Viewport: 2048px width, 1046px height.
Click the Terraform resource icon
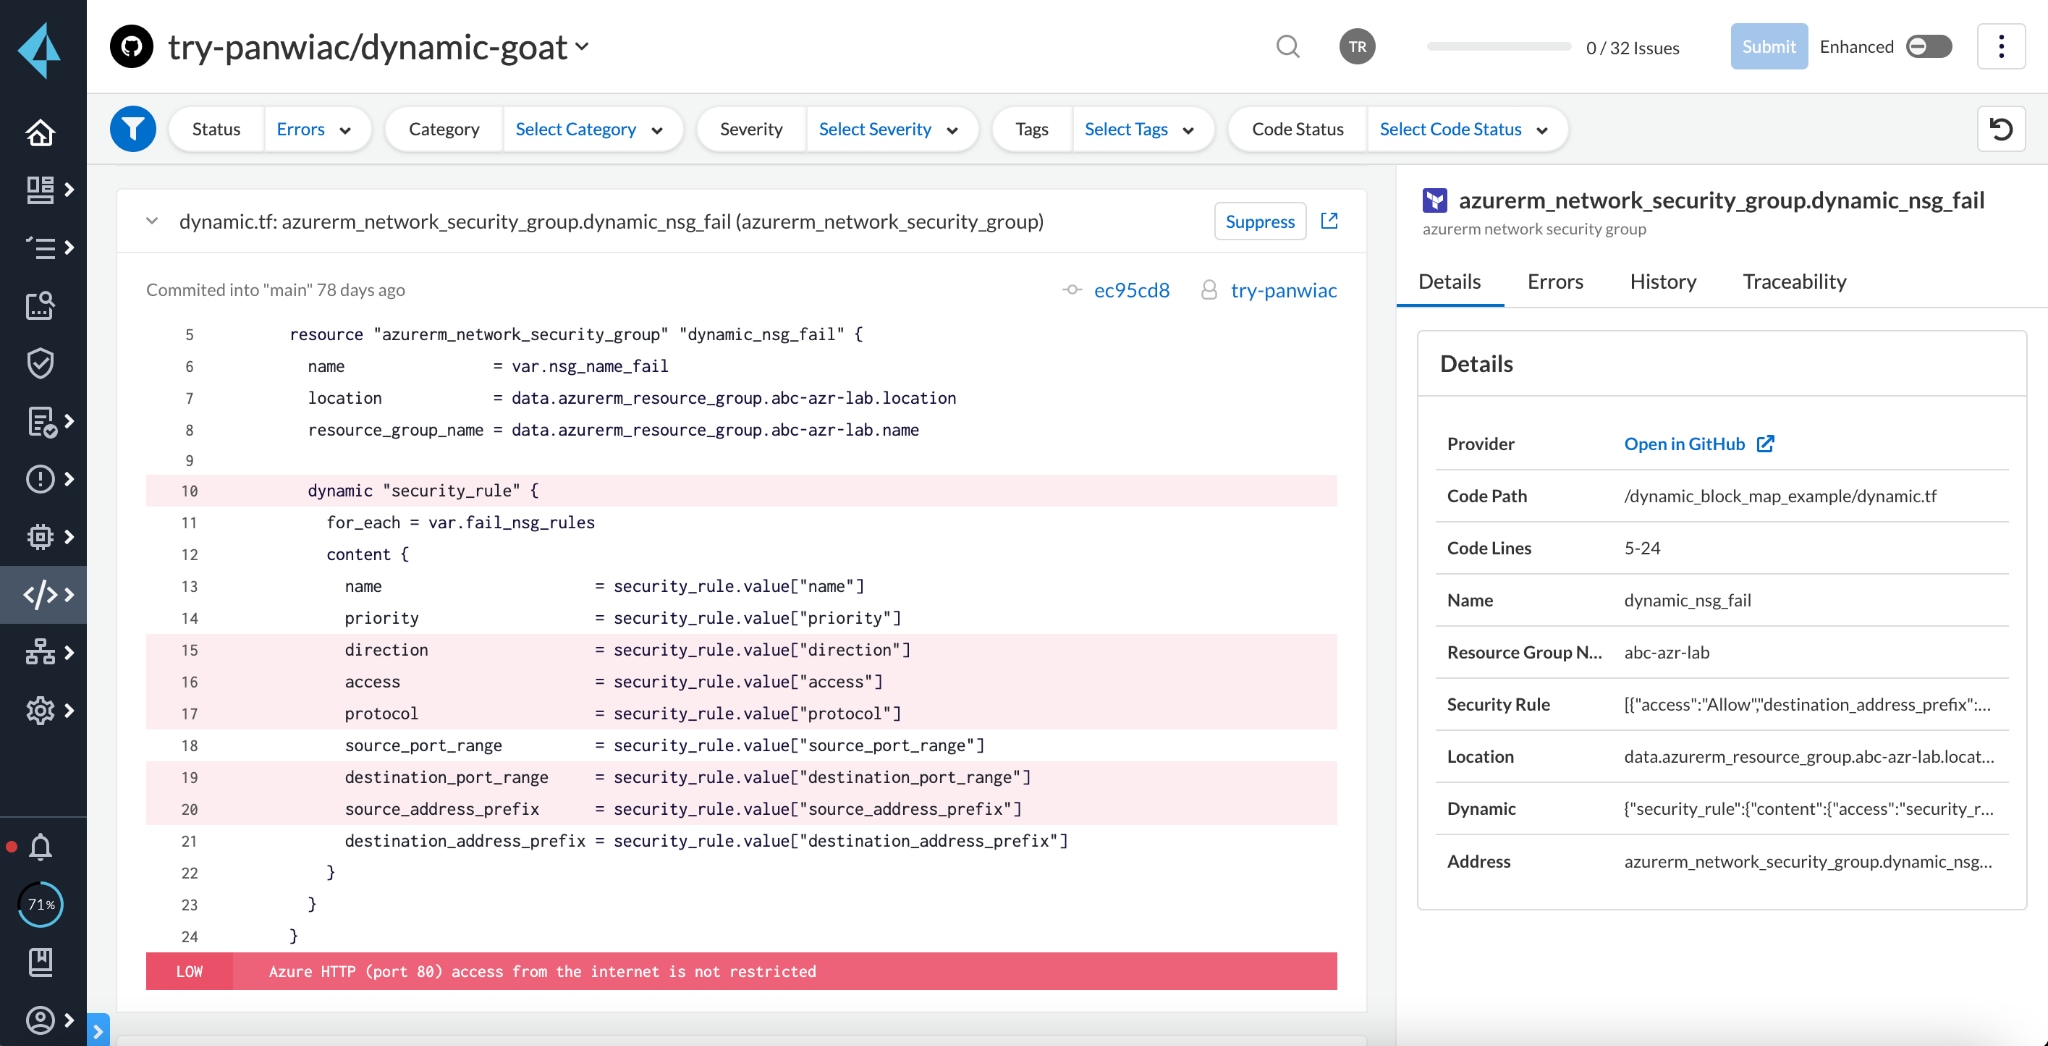(1435, 201)
